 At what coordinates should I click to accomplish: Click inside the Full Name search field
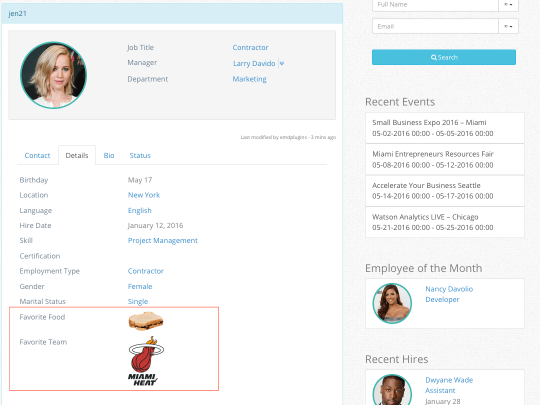[x=435, y=5]
